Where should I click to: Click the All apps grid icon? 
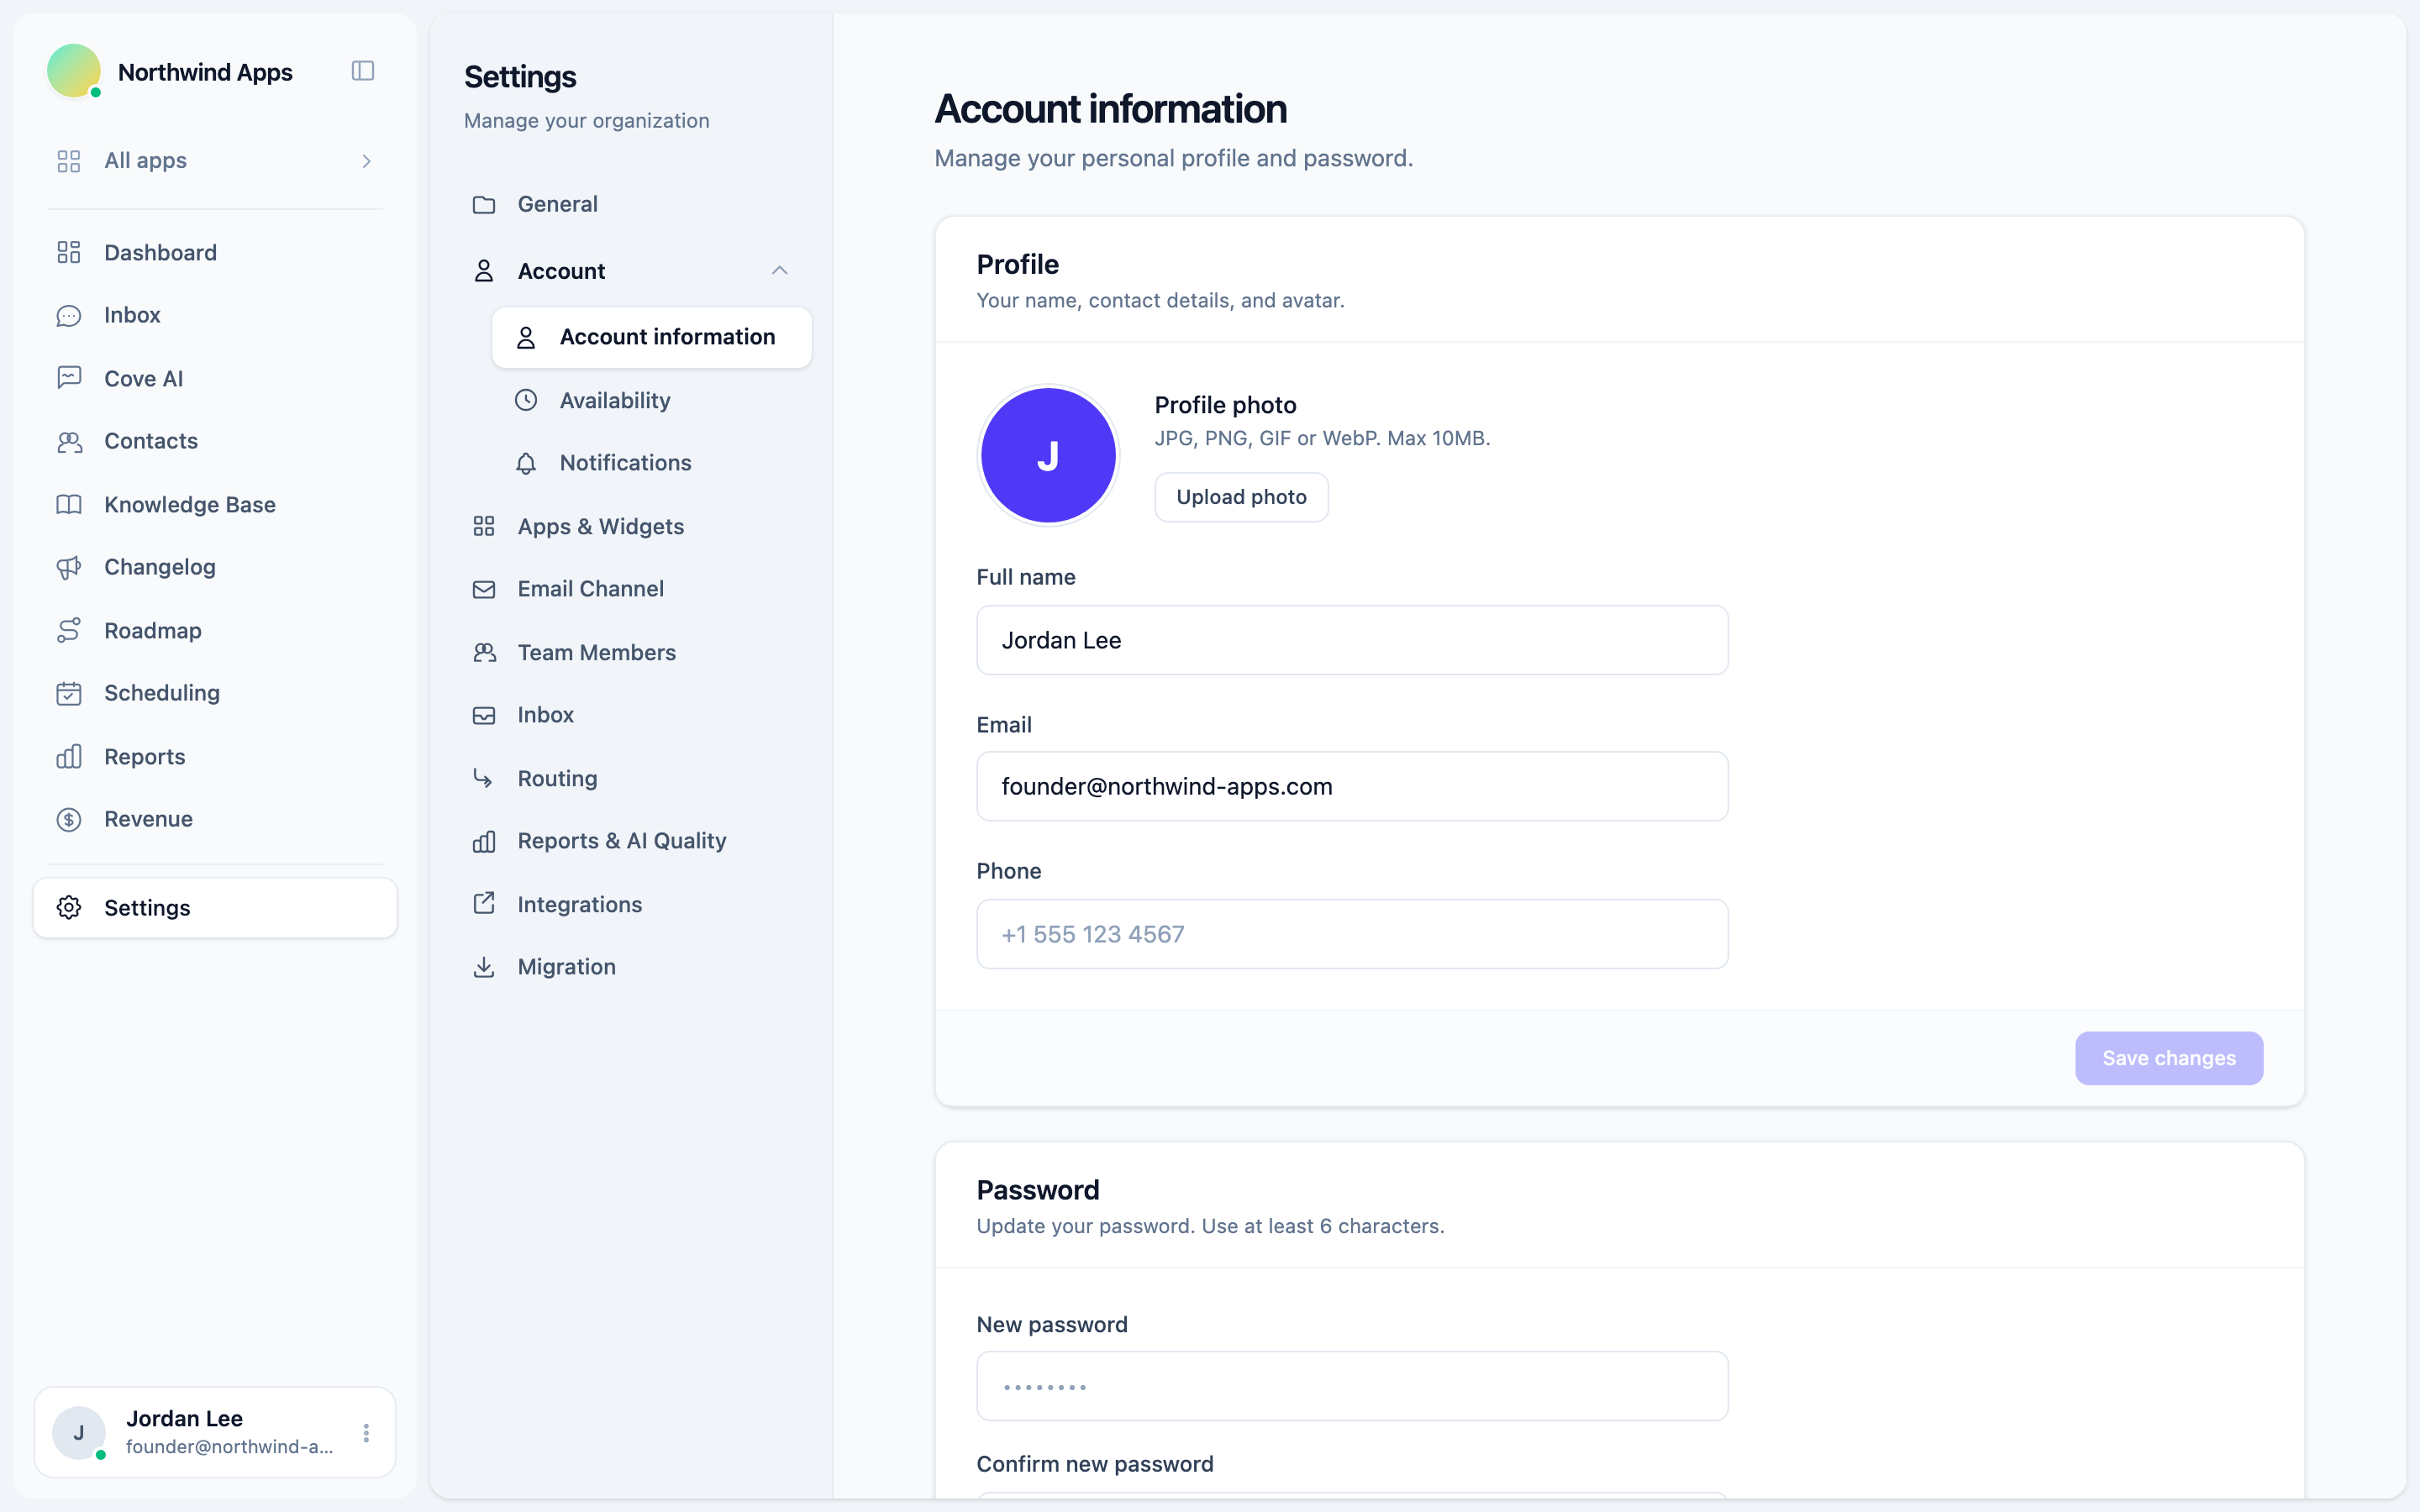(69, 161)
